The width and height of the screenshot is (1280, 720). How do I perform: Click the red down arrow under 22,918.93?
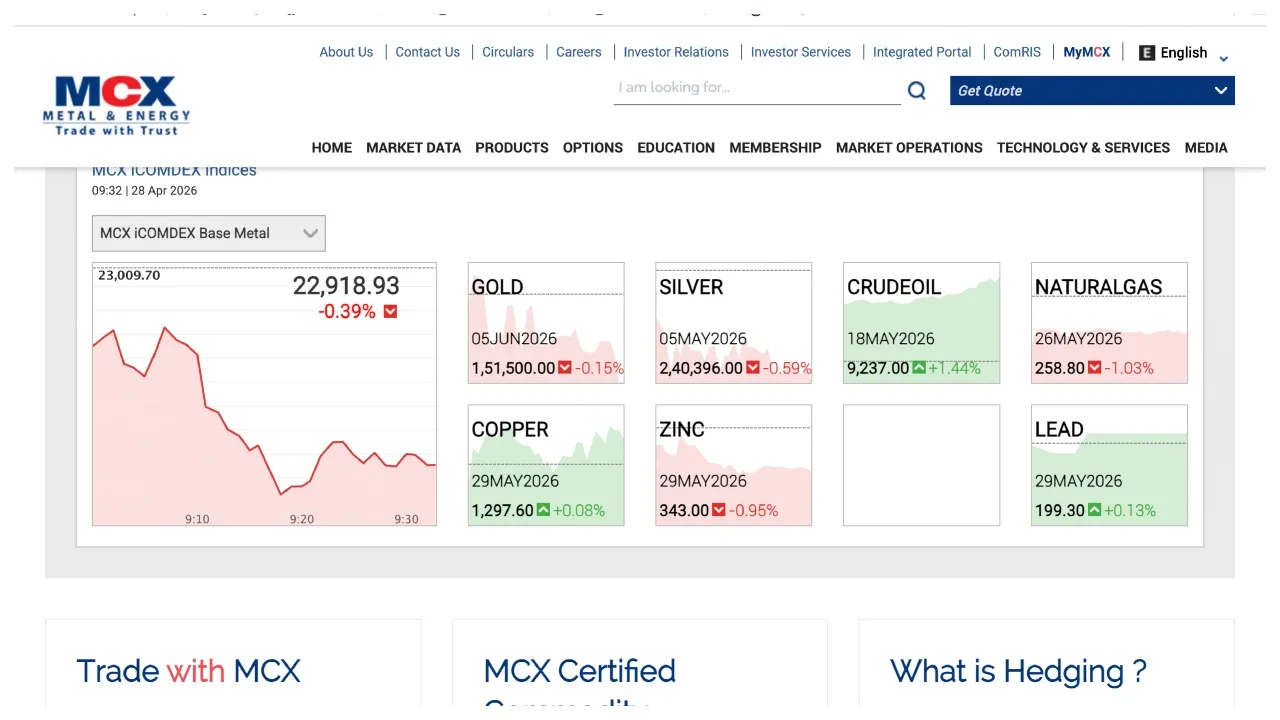[390, 312]
